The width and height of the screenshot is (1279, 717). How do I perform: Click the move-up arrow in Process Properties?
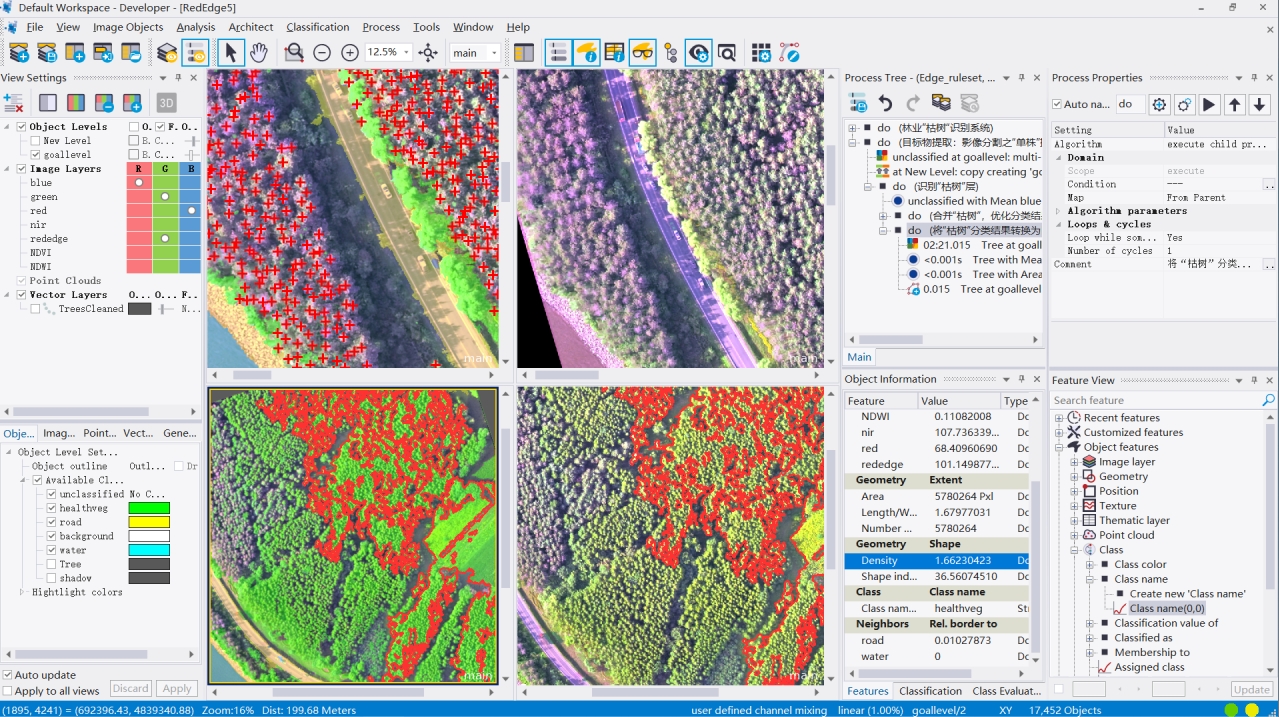(x=1235, y=104)
